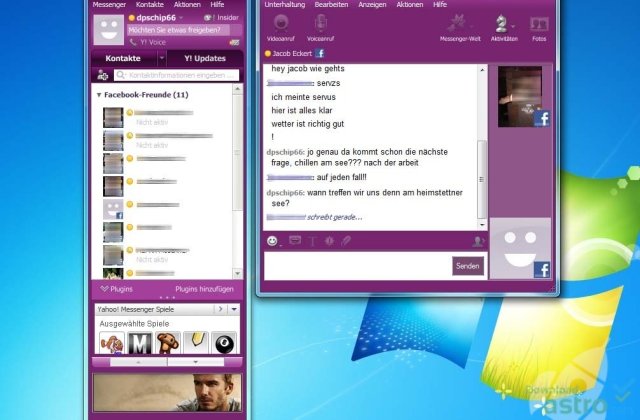Collapse the Facebook-Freunde group
This screenshot has height=420, width=640.
click(x=99, y=95)
